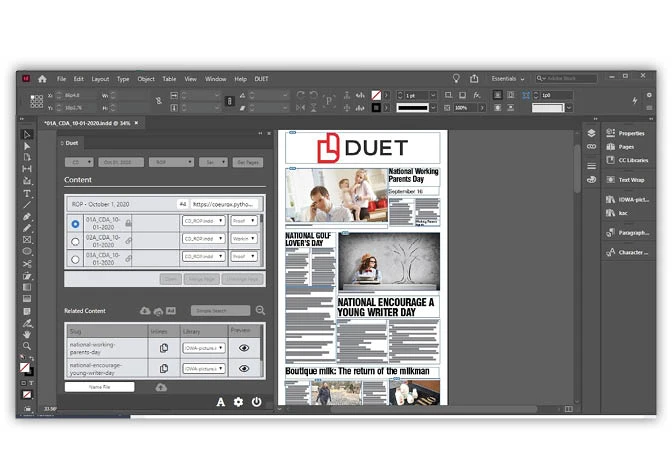Click the Home icon in menu bar

pos(42,79)
